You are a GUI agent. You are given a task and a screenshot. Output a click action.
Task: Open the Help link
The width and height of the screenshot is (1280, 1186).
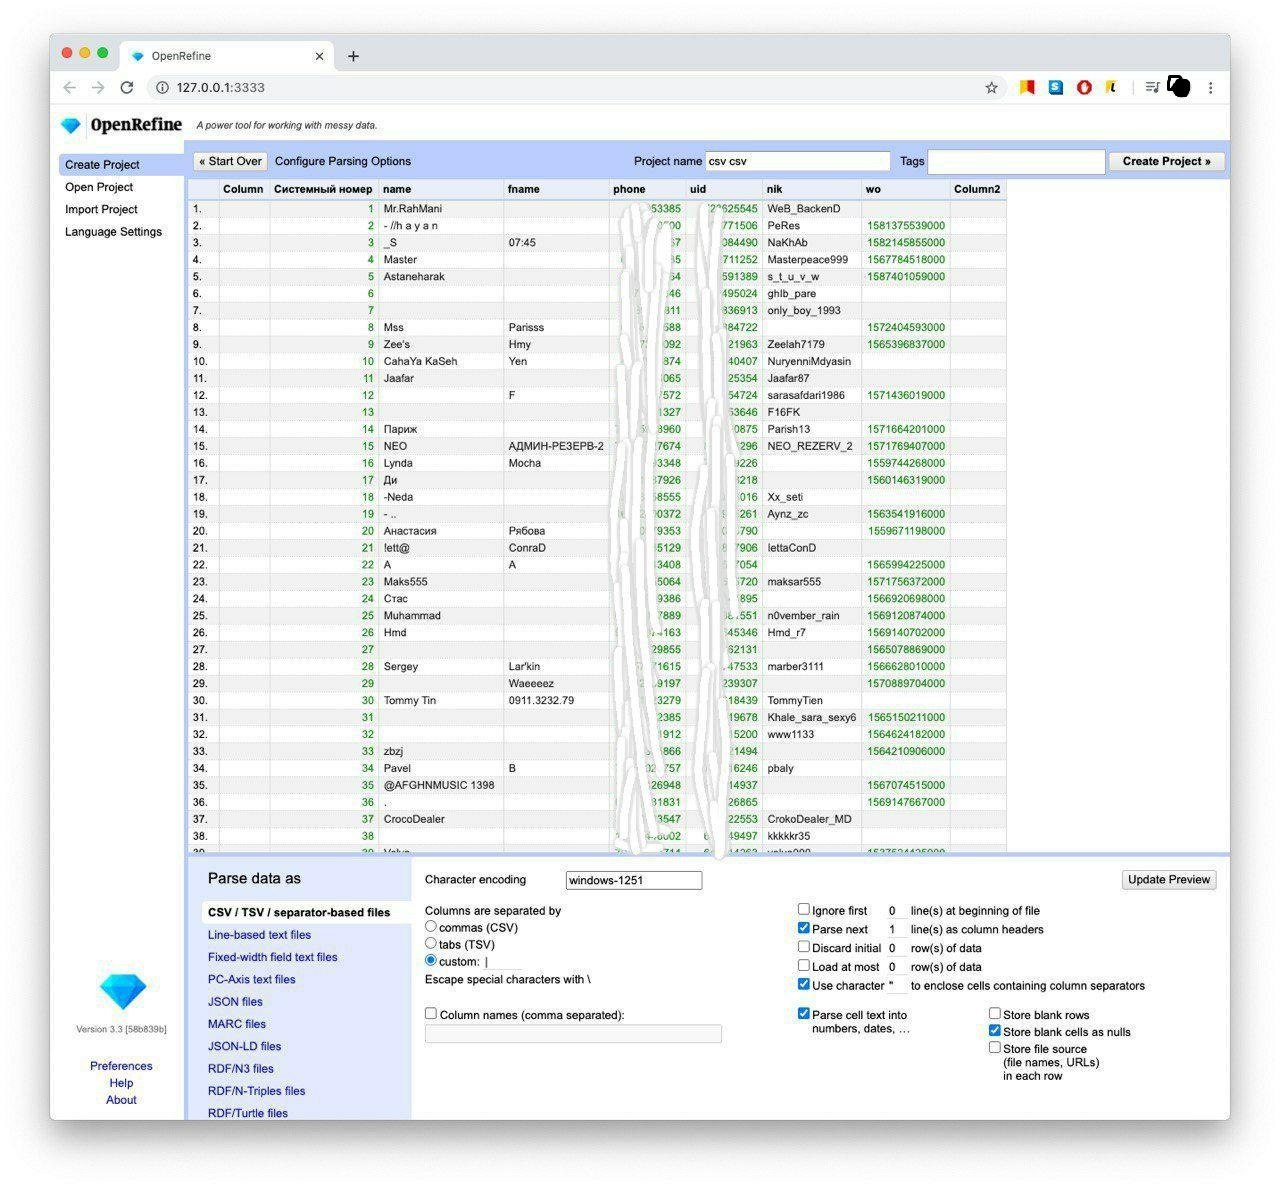(x=121, y=1083)
